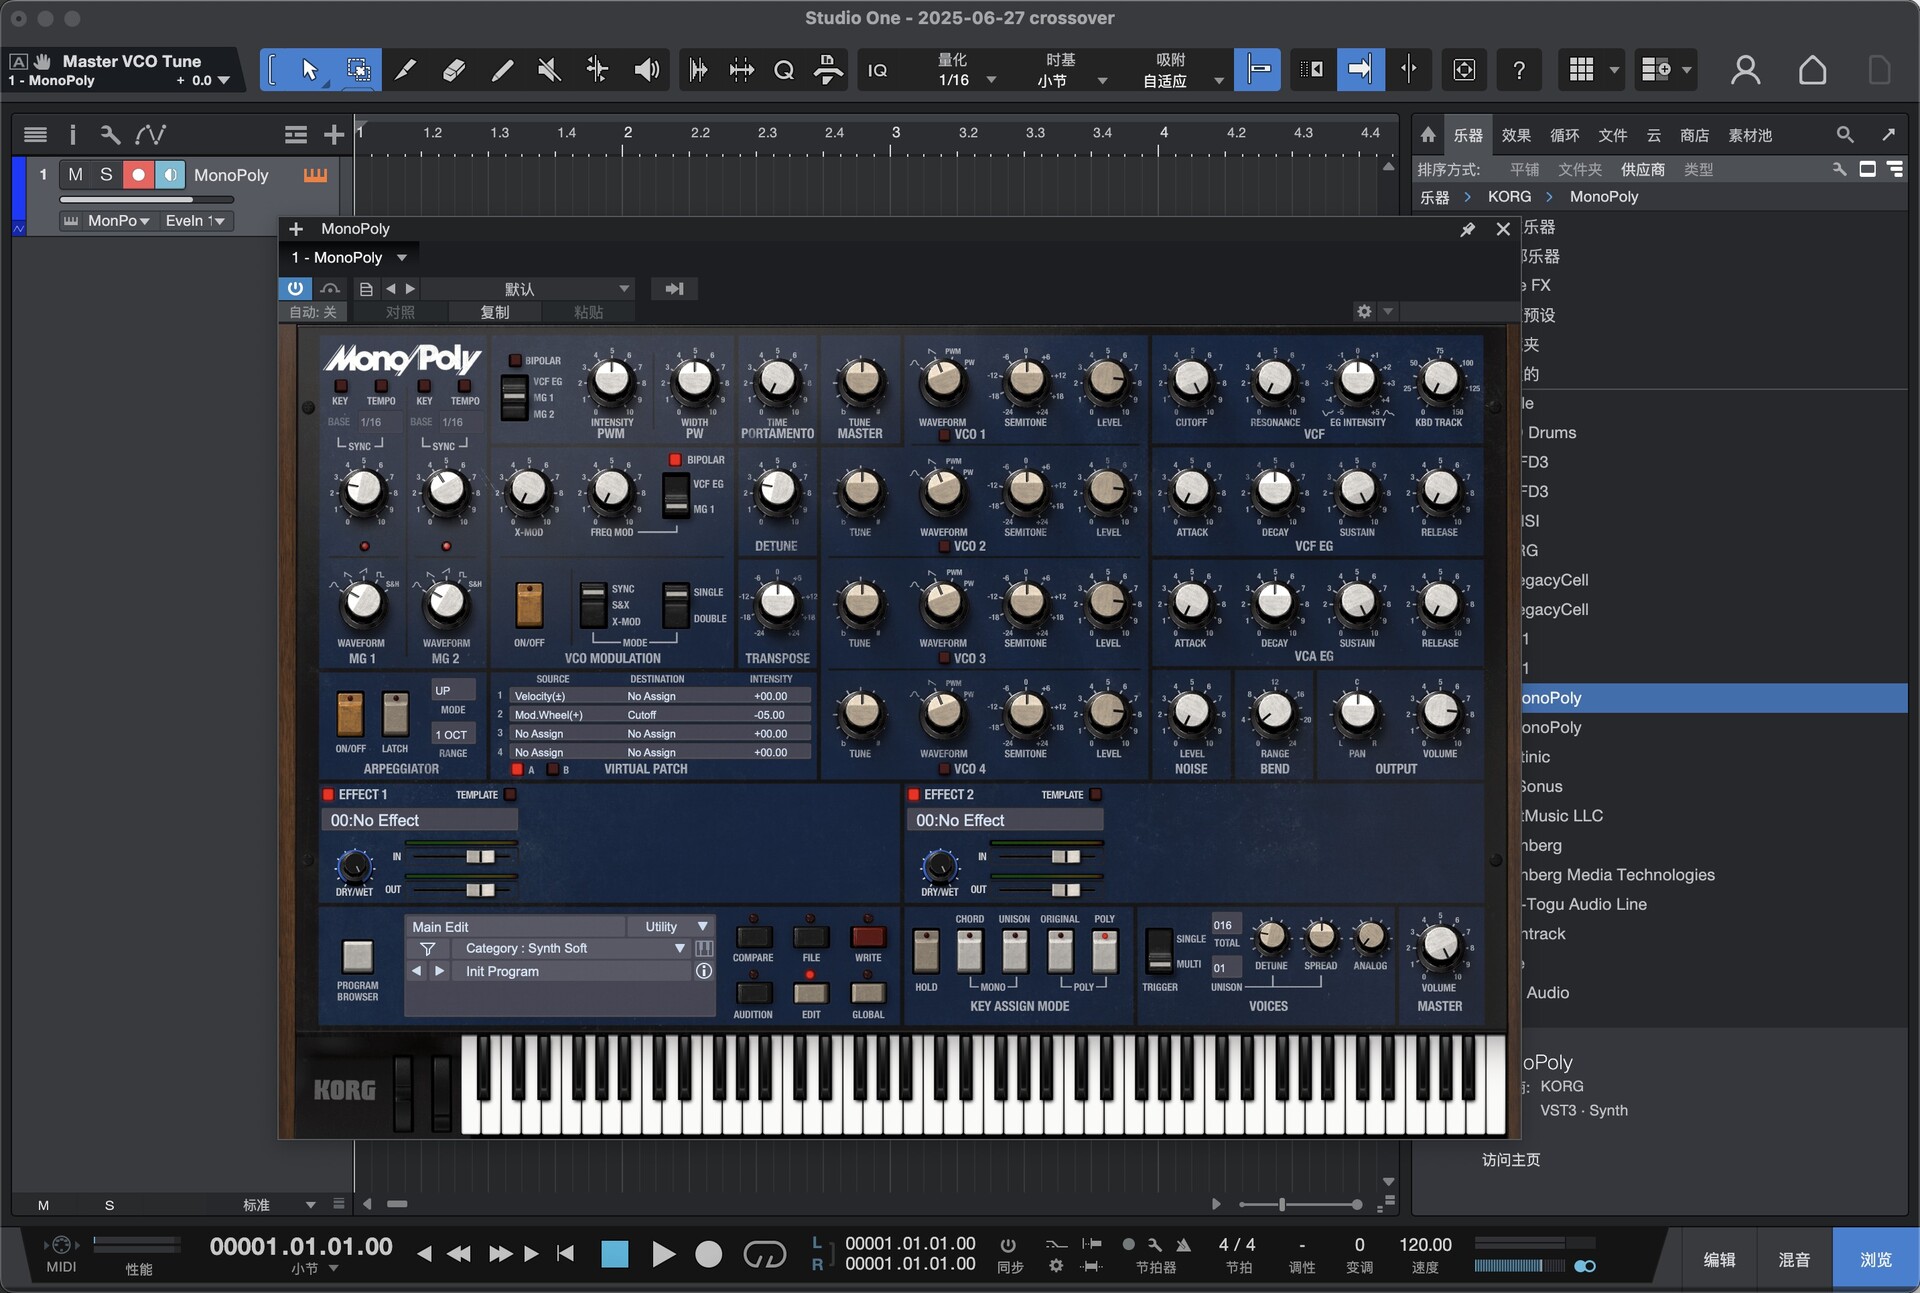The width and height of the screenshot is (1920, 1293).
Task: Click MASTER VOLUME knob on MonoPoly
Action: pos(1439,945)
